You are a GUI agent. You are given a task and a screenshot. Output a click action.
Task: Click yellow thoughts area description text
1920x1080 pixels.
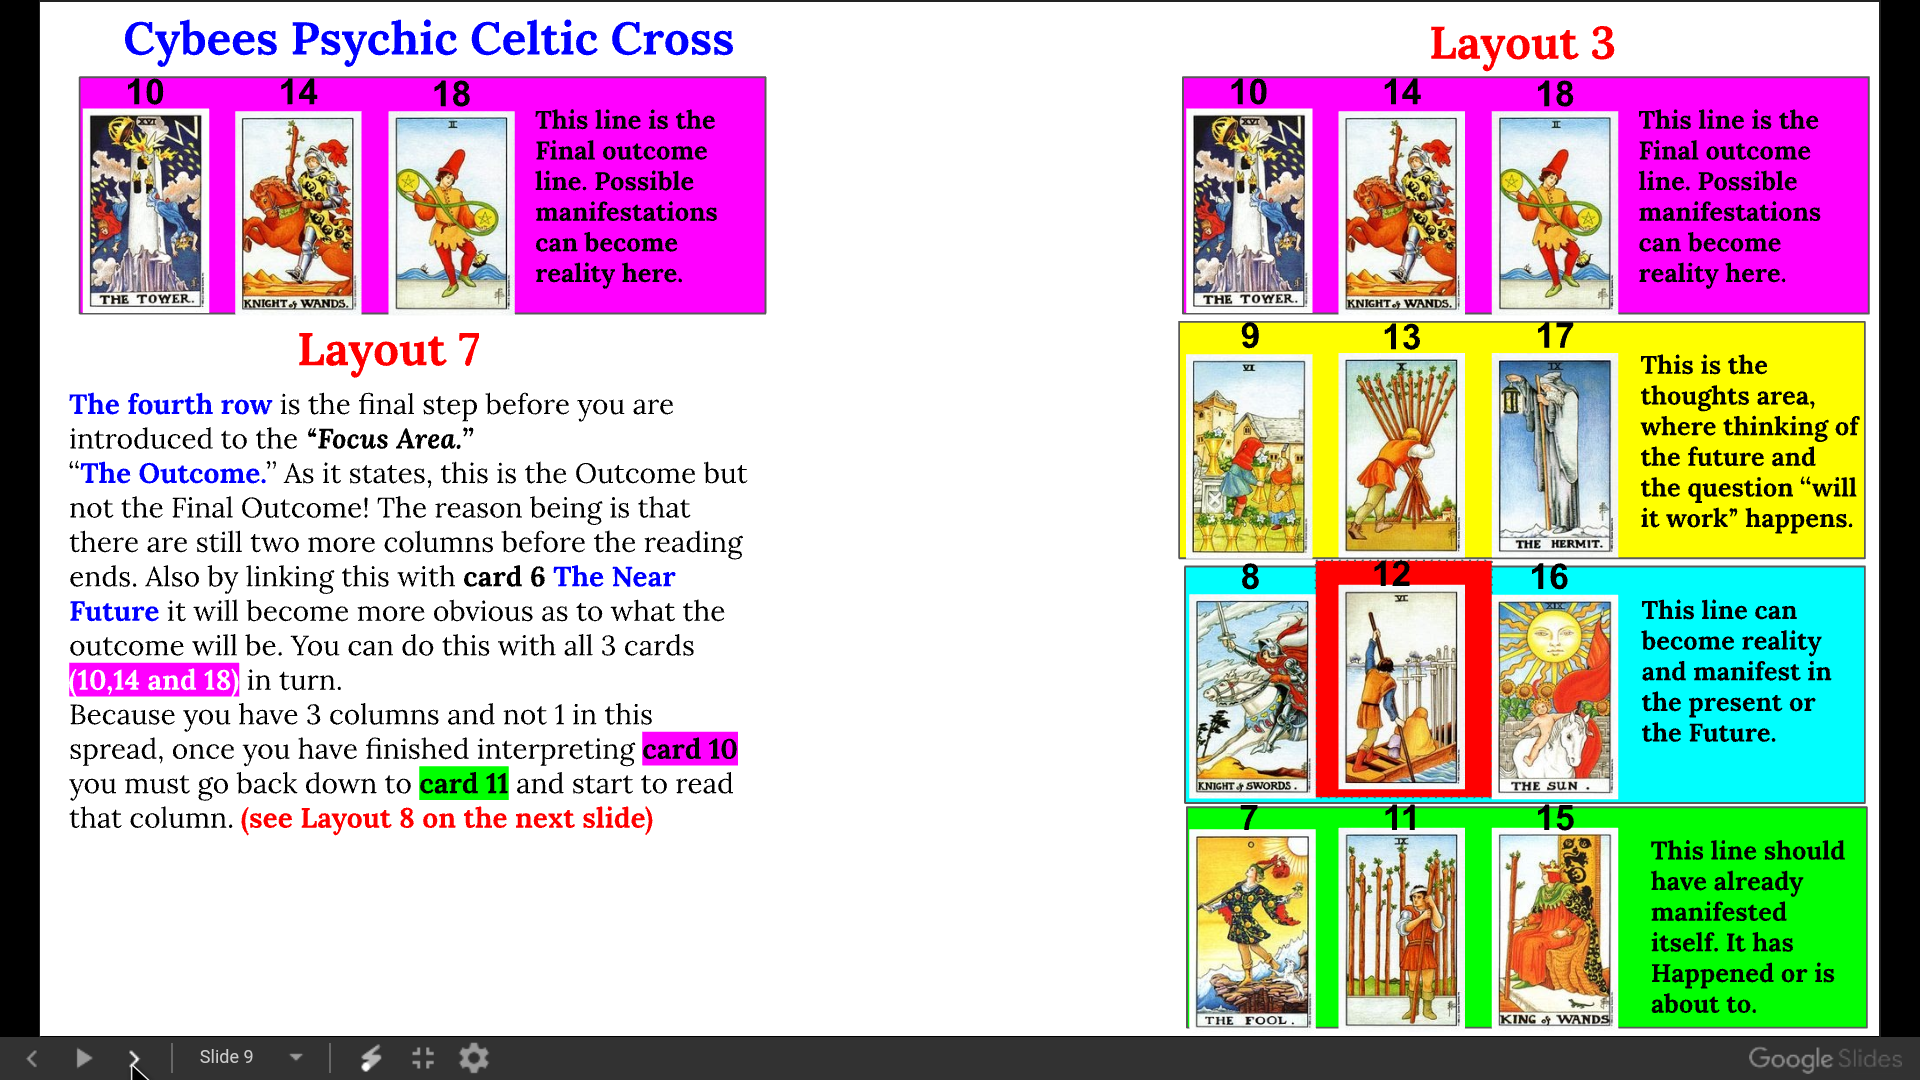click(1748, 441)
